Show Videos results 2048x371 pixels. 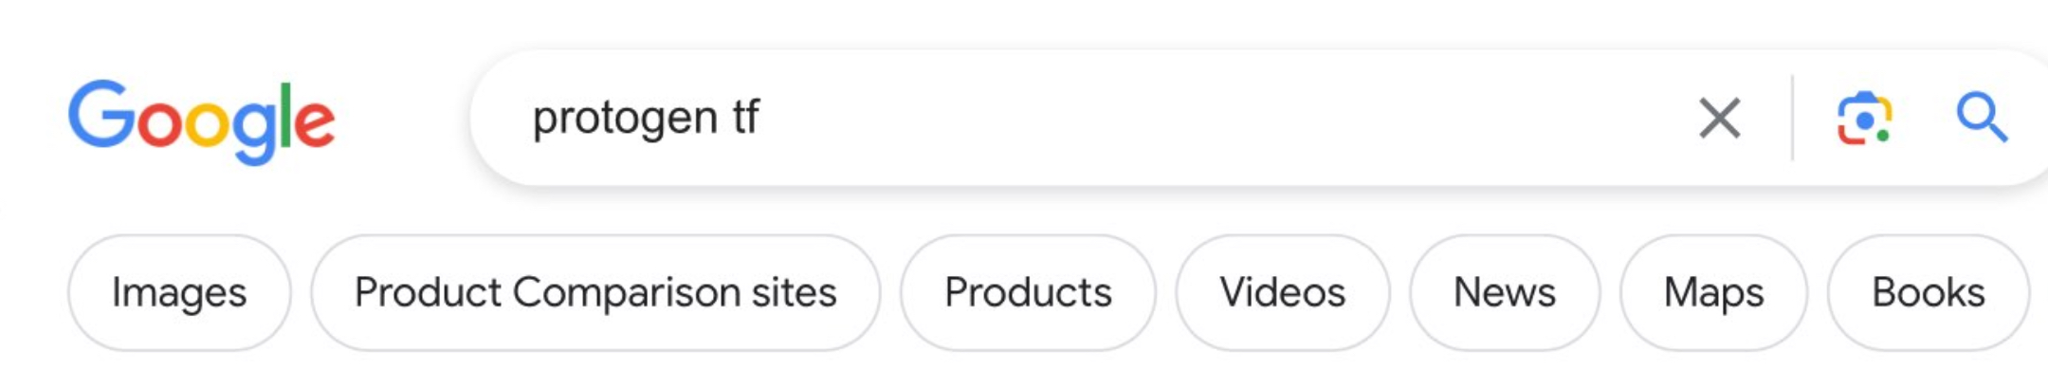click(x=1282, y=293)
